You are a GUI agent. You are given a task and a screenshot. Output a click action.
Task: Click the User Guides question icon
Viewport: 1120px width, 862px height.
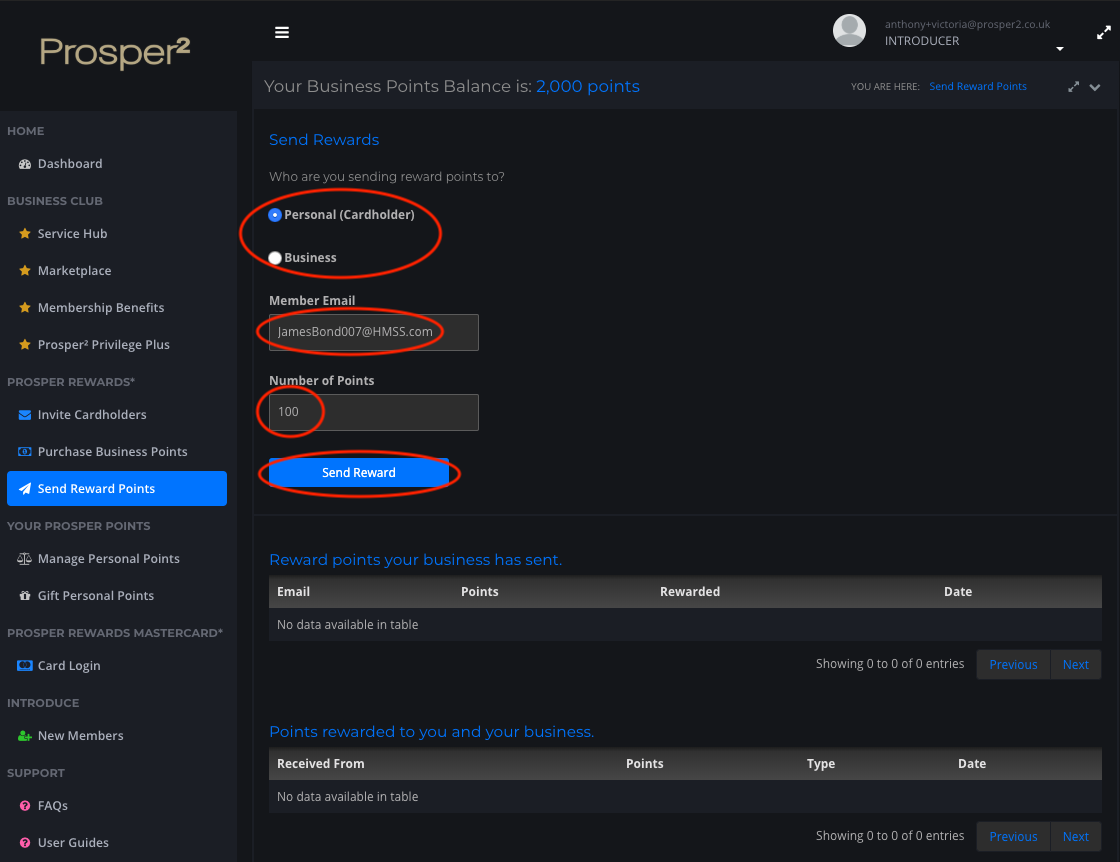coord(25,843)
